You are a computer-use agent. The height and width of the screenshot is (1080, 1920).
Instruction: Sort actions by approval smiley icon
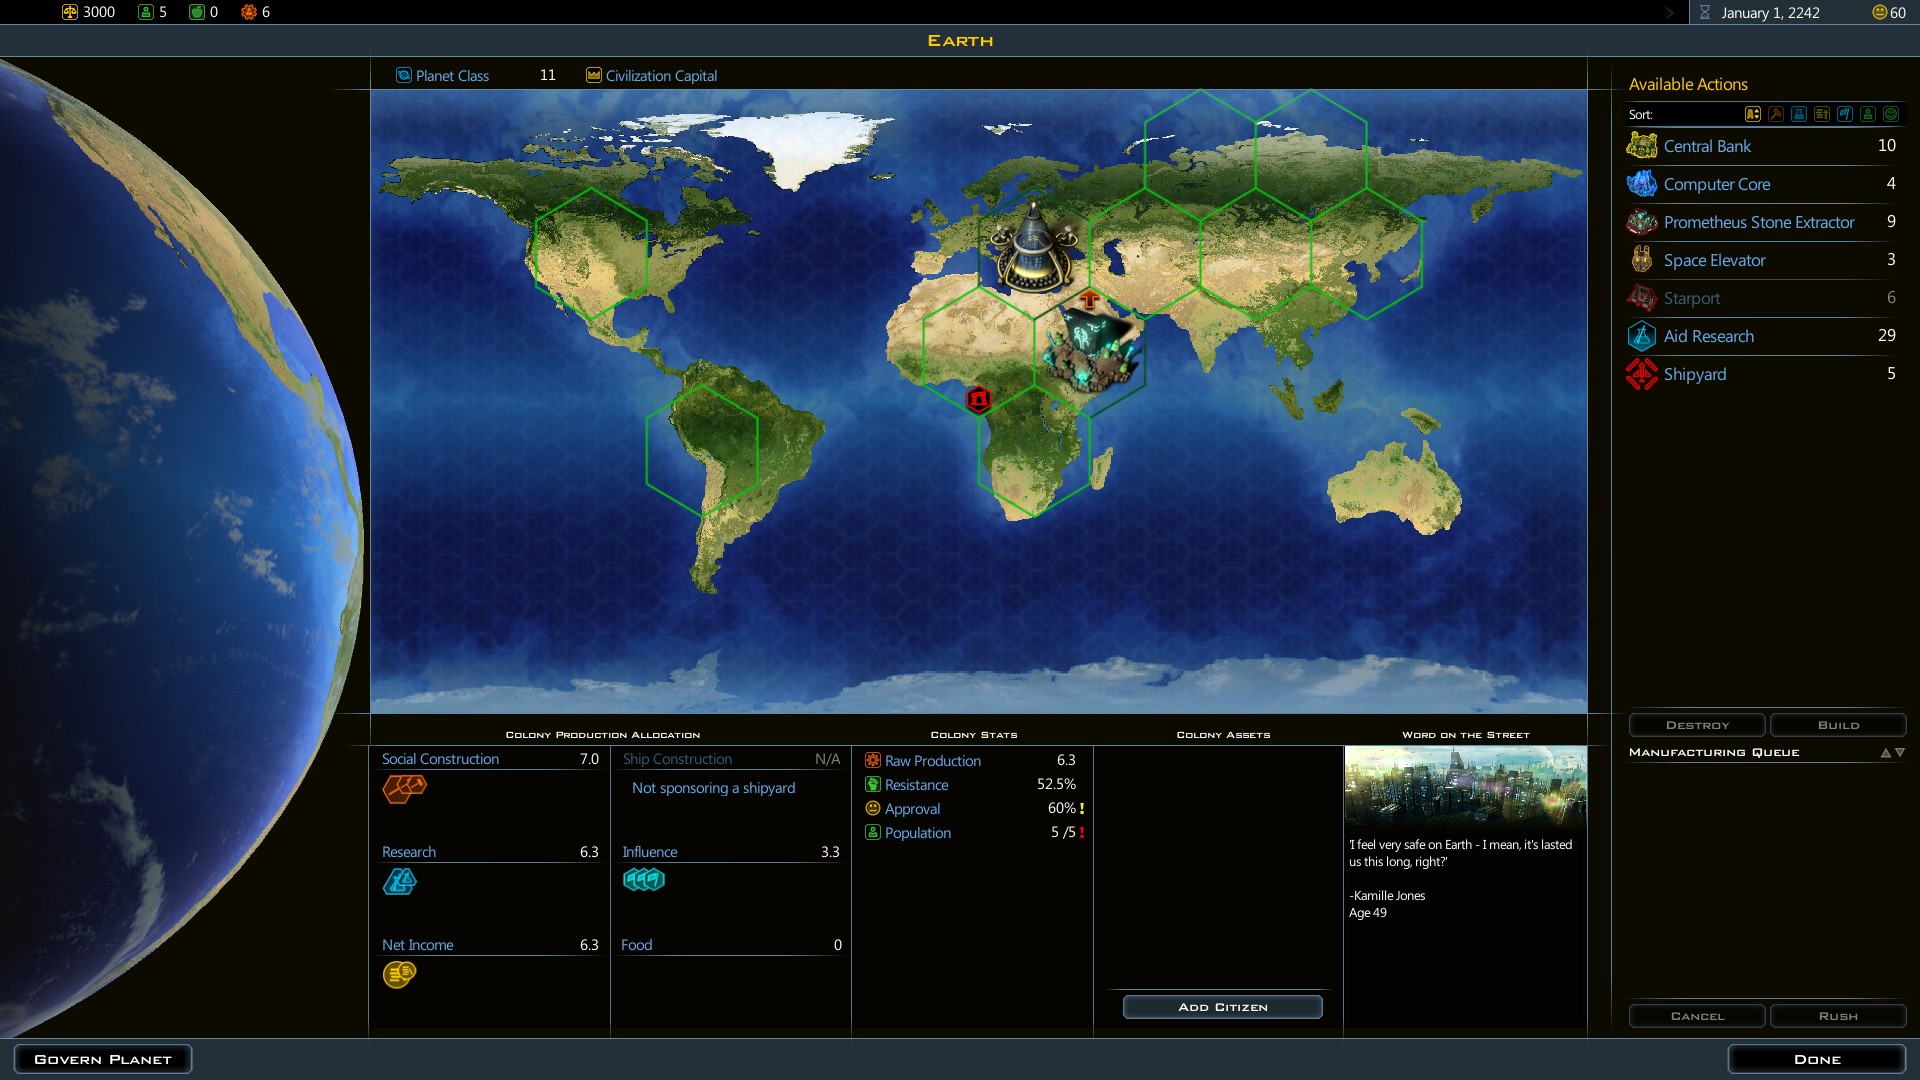[1891, 114]
